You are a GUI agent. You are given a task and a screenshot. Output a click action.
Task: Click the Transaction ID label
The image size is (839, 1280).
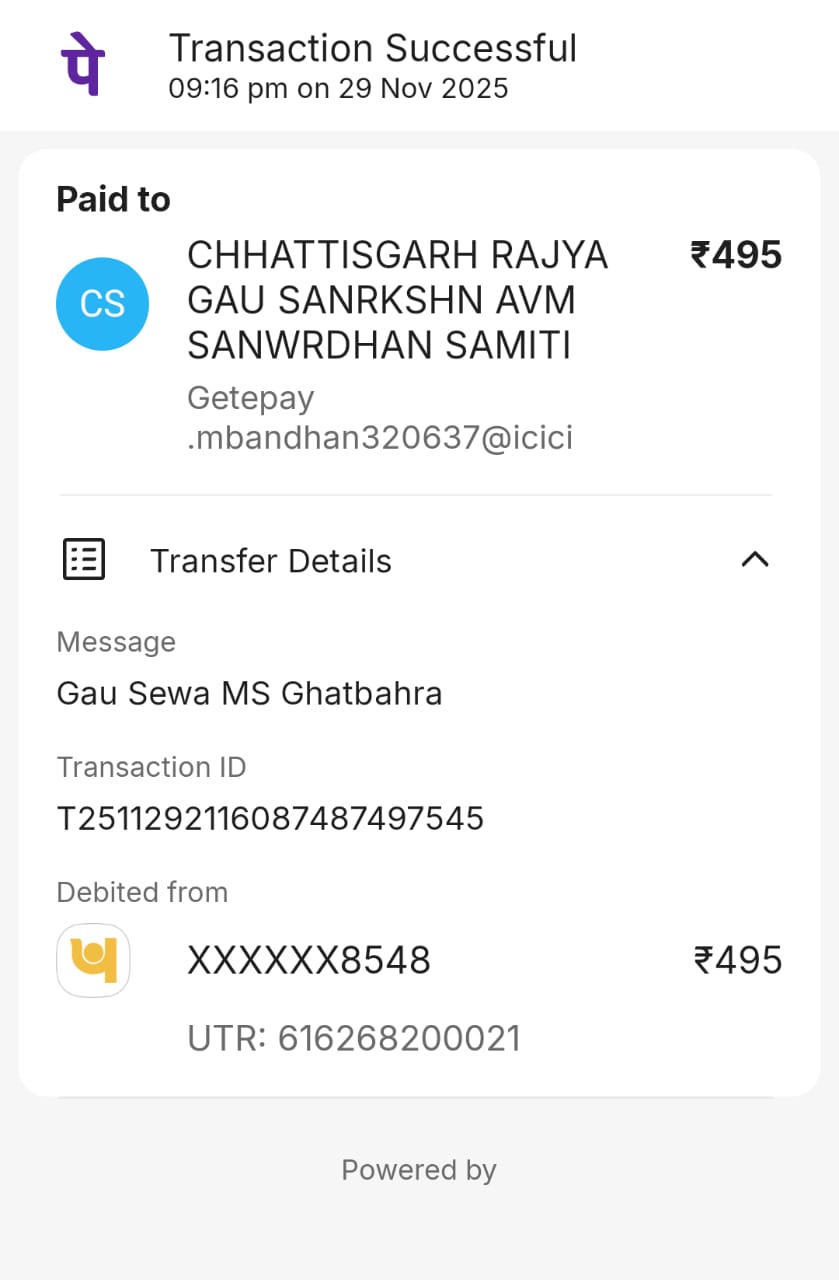[151, 767]
